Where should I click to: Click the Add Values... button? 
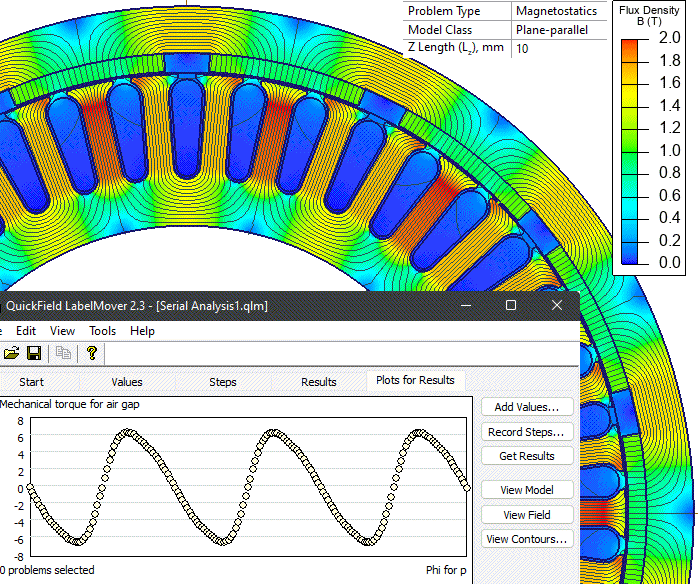pyautogui.click(x=527, y=407)
